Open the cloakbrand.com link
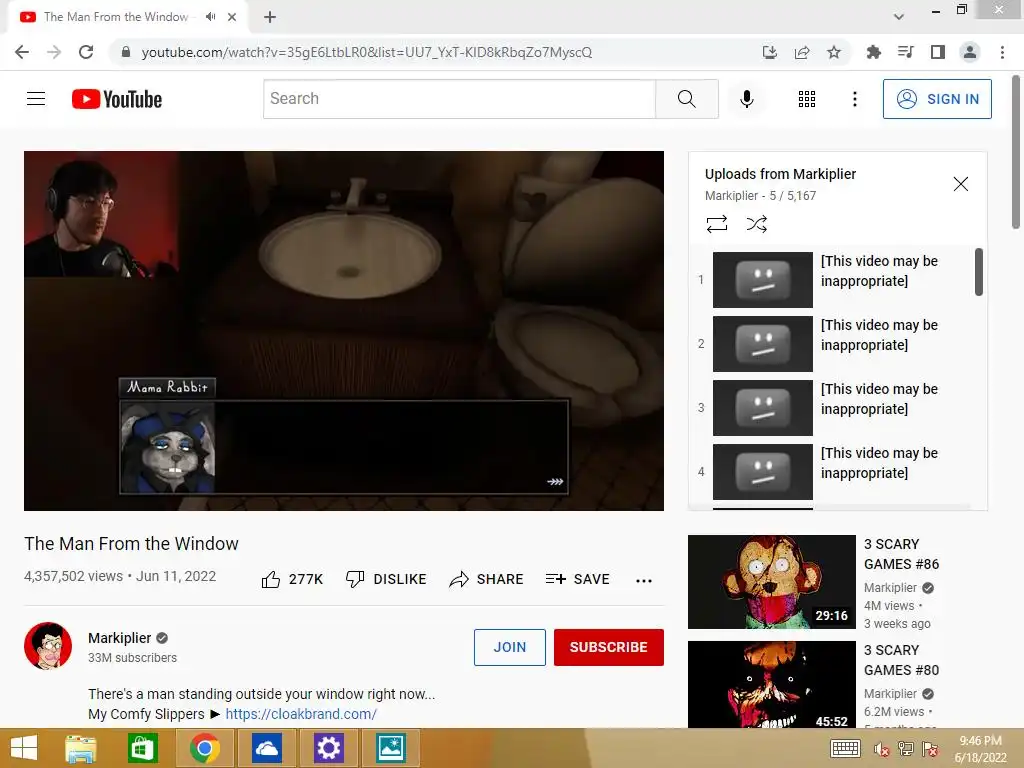 coord(301,714)
